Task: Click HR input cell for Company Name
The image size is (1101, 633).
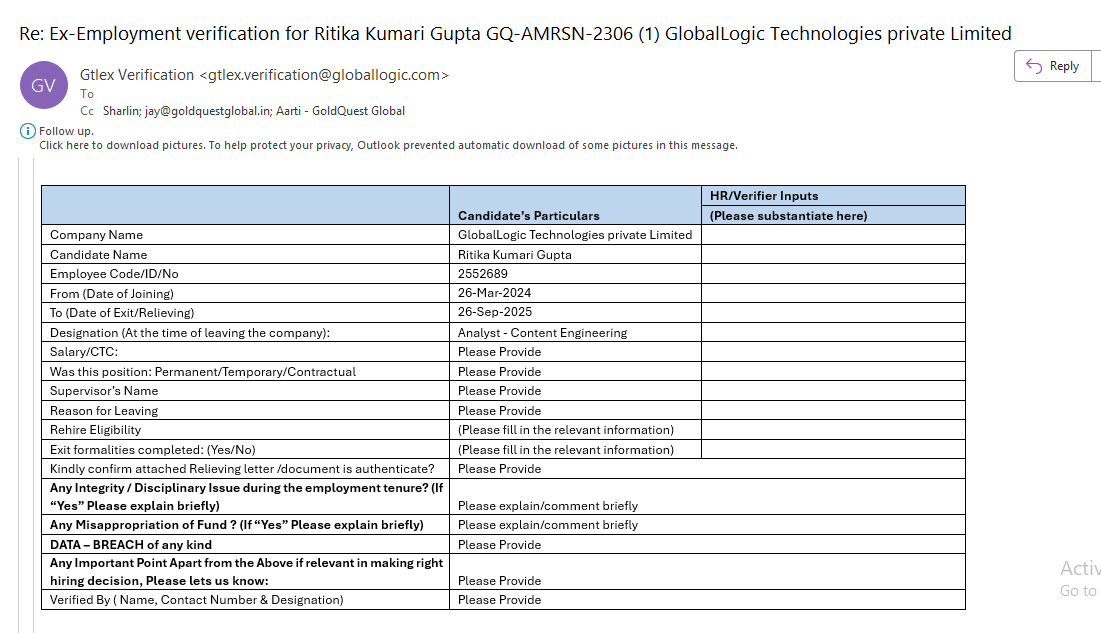Action: coord(833,235)
